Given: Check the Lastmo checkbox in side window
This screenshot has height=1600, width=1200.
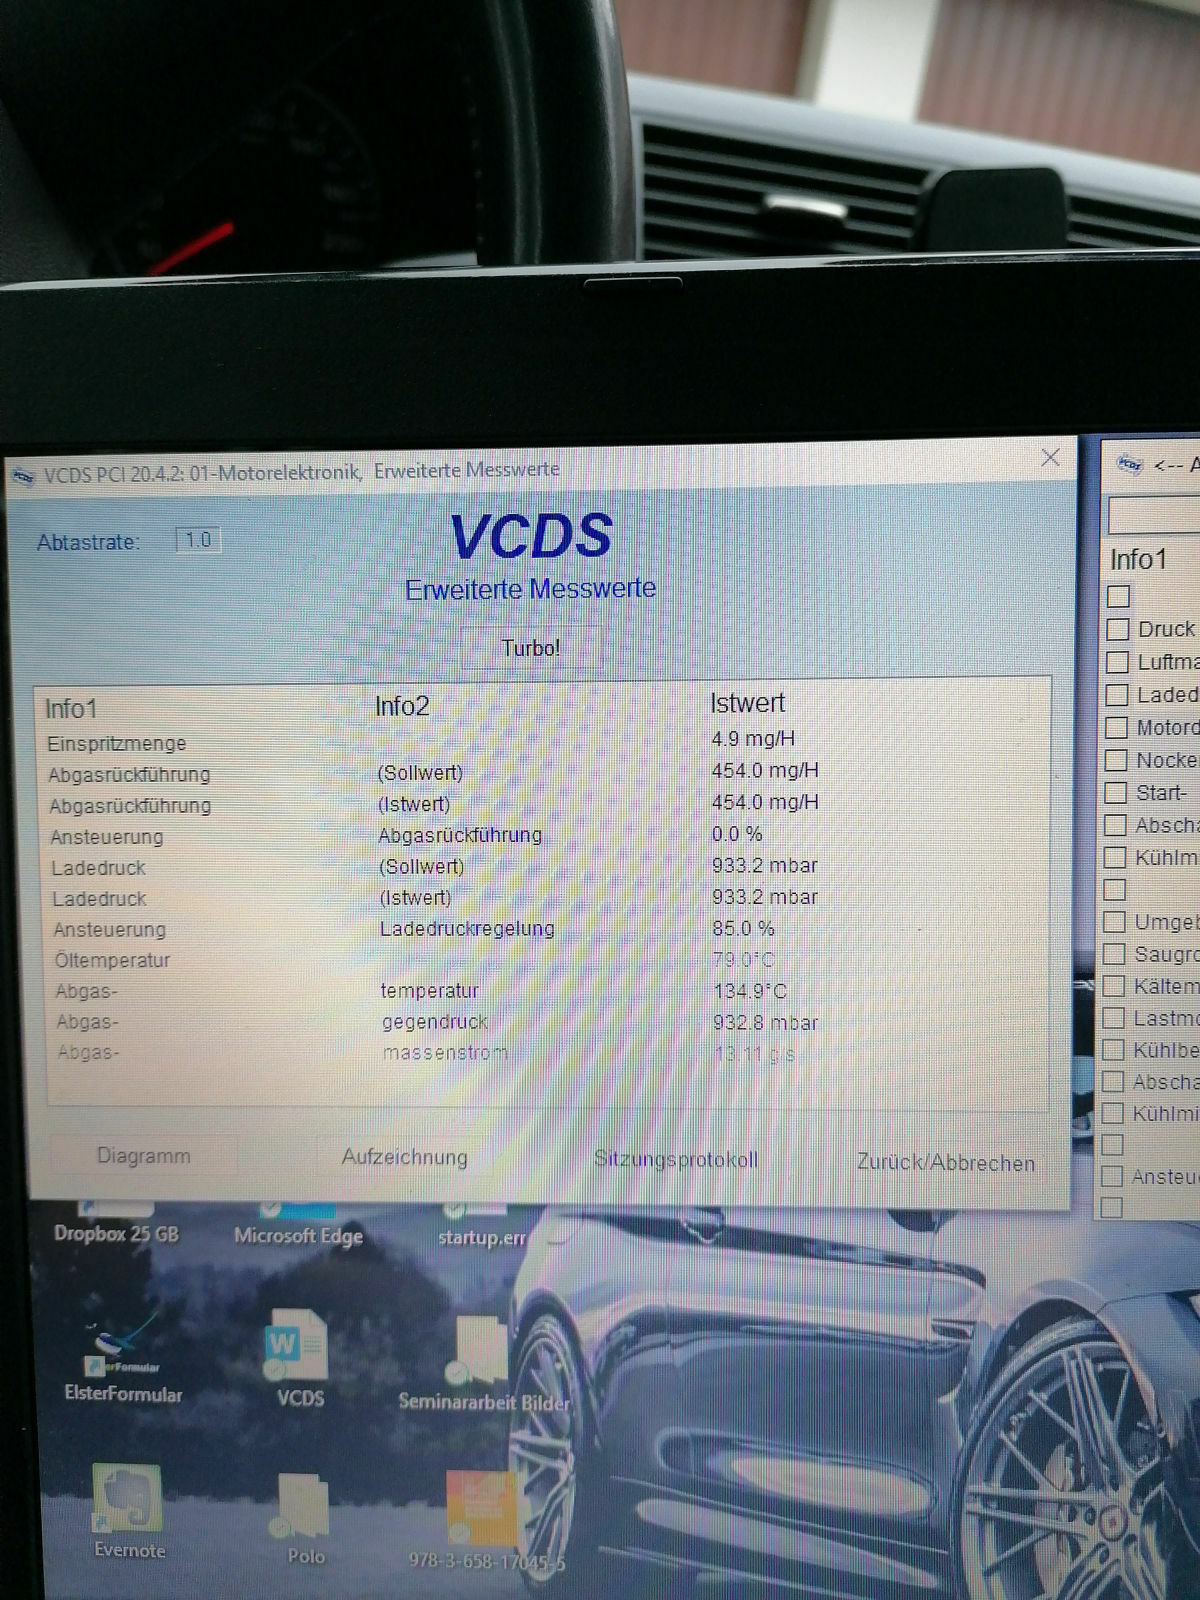Looking at the screenshot, I should tap(1113, 1018).
